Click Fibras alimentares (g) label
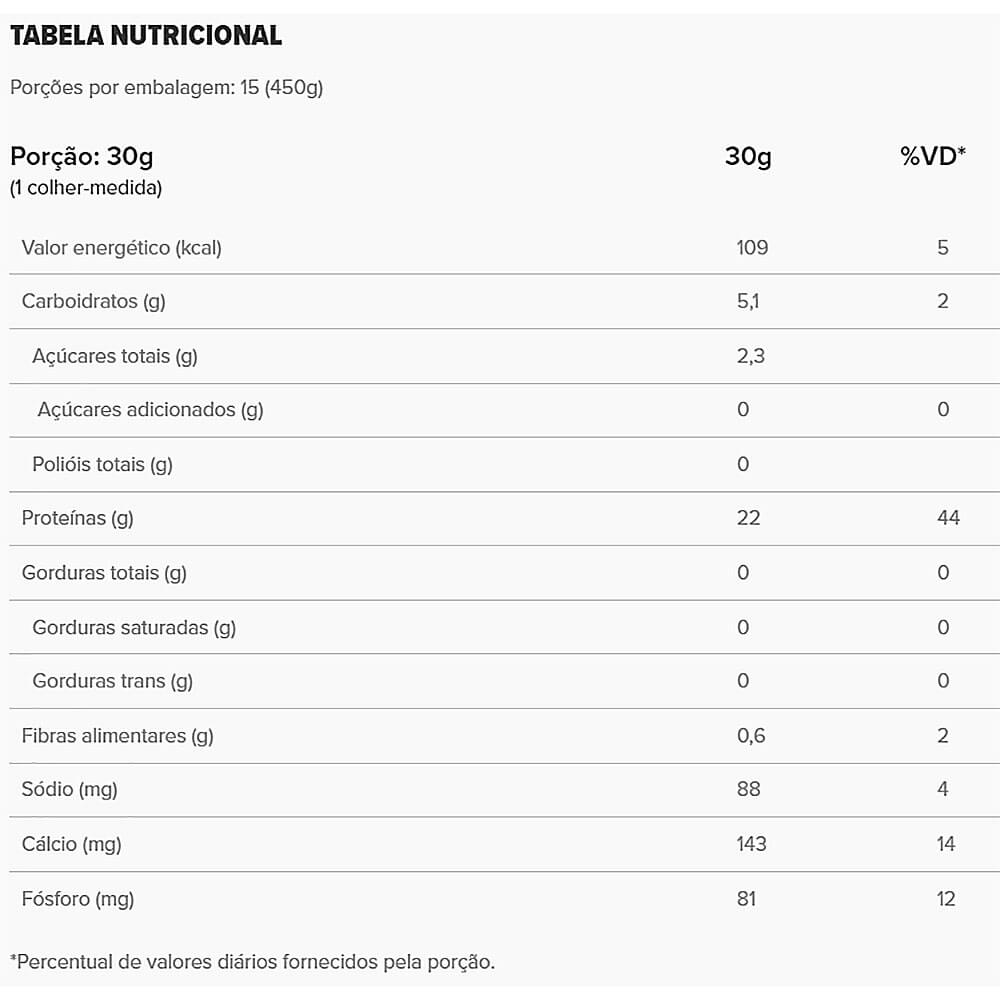 (x=118, y=736)
